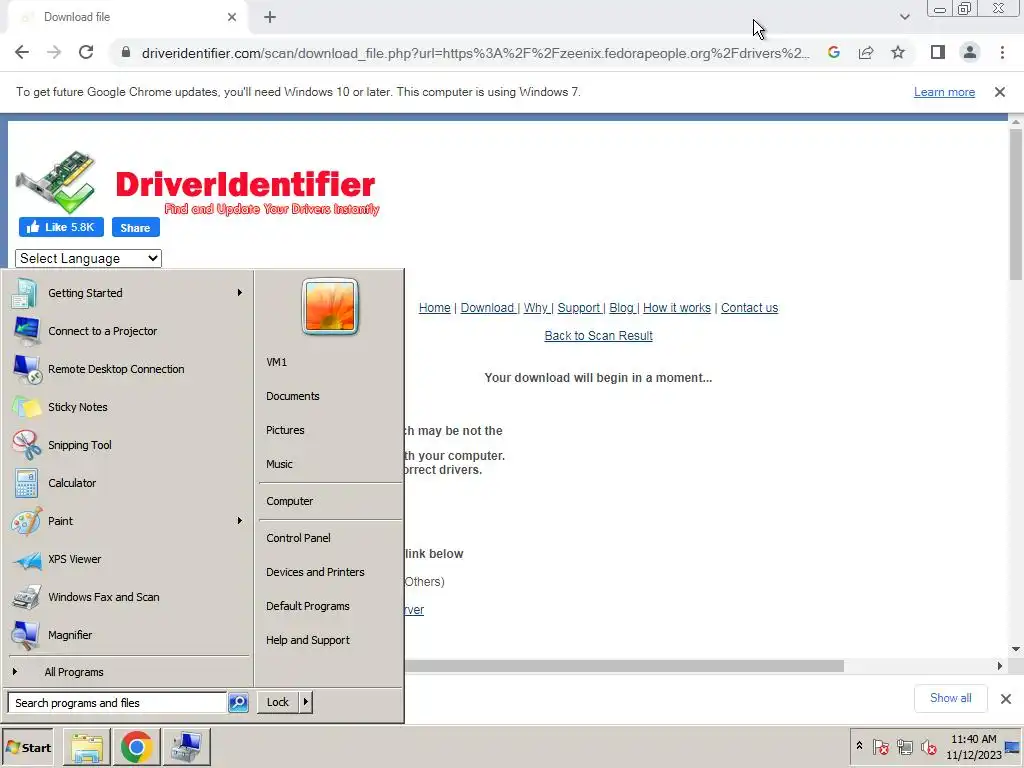Open the third pinned taskbar program
1024x768 pixels.
tap(186, 747)
